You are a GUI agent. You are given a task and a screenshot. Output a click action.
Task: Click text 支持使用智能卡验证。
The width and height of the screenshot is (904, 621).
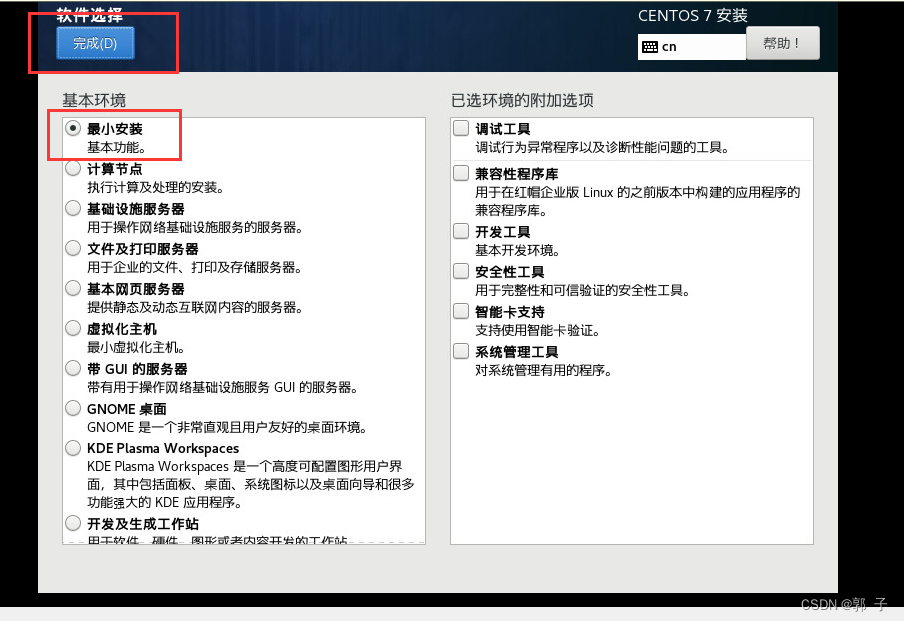pyautogui.click(x=537, y=330)
